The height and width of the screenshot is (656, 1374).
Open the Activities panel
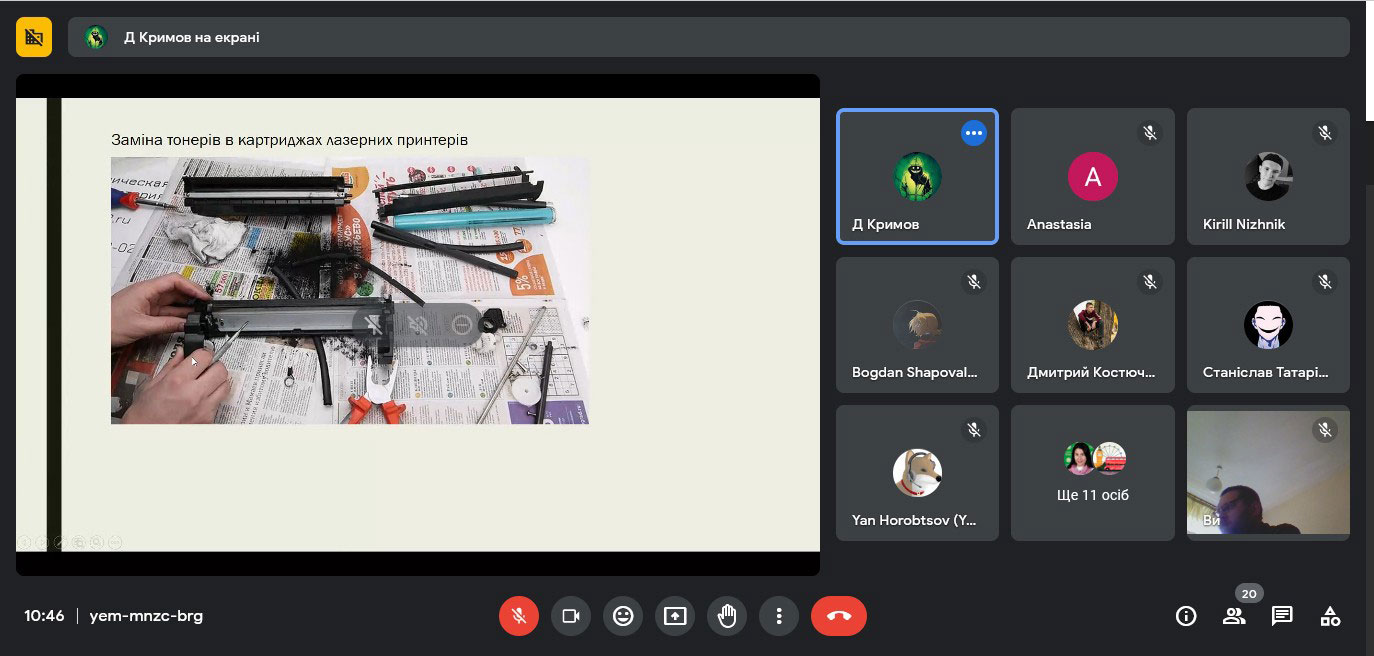(1330, 616)
